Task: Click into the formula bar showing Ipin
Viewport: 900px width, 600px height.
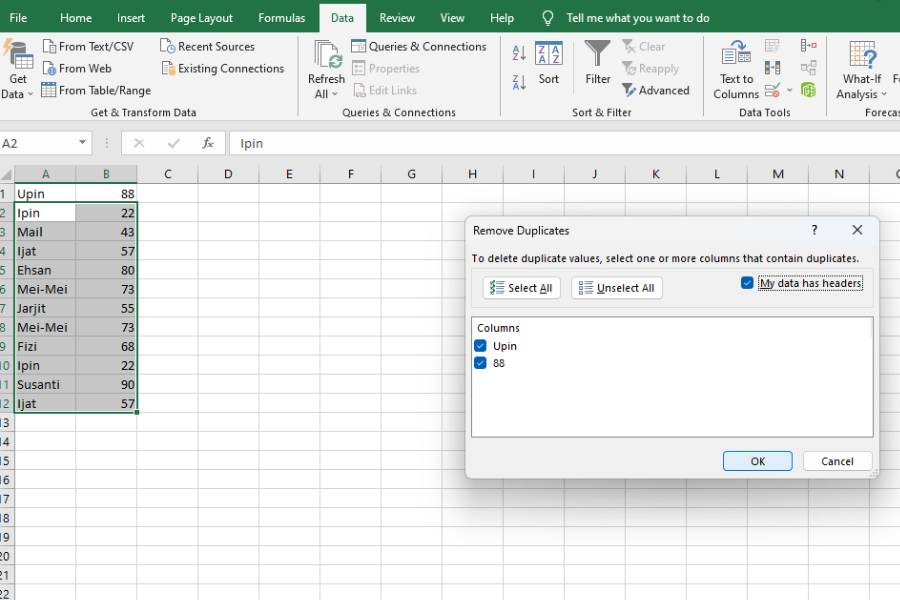Action: tap(564, 143)
